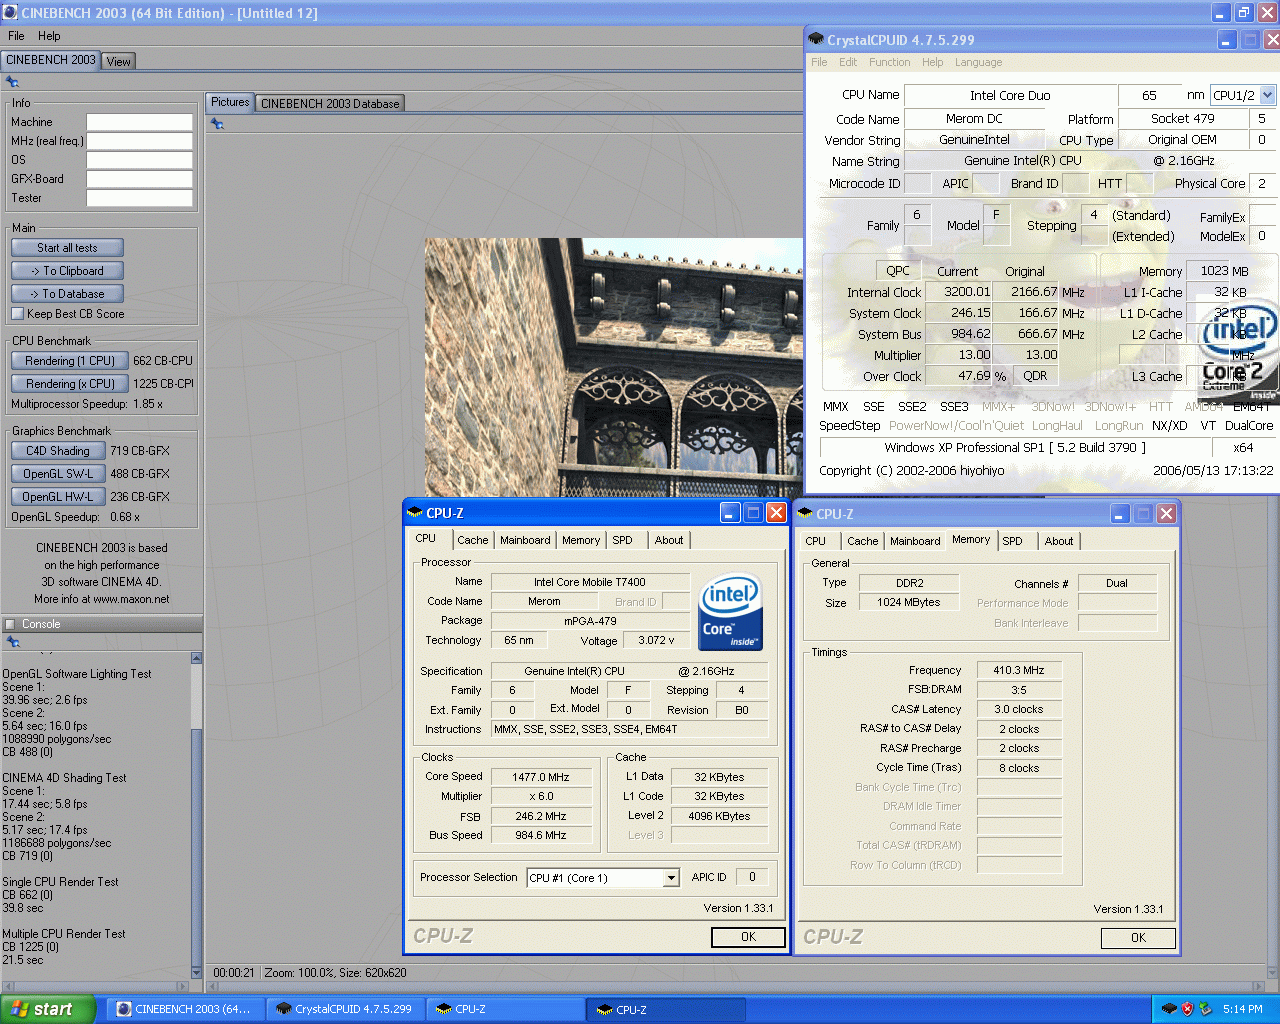This screenshot has width=1280, height=1024.
Task: Switch to CINEBENCH 2003 from the taskbar
Action: point(185,1009)
